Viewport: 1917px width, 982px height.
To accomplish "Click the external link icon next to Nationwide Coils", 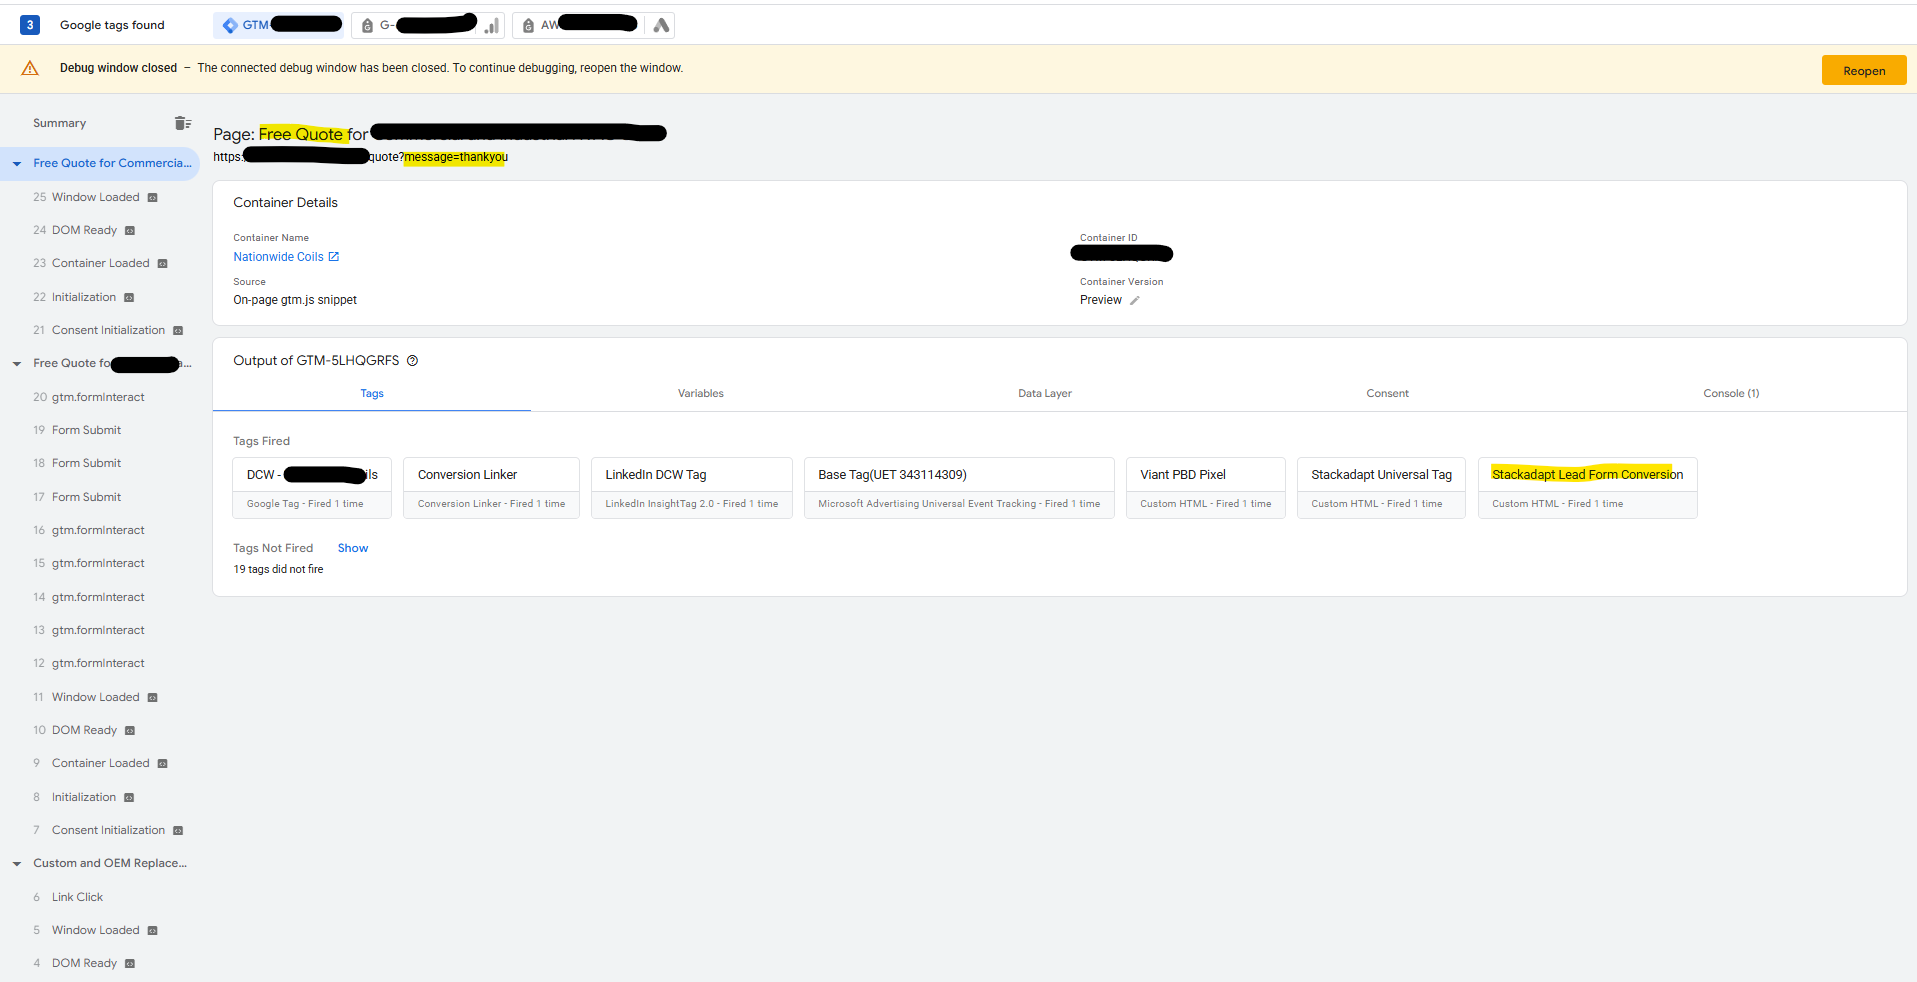I will click(334, 257).
